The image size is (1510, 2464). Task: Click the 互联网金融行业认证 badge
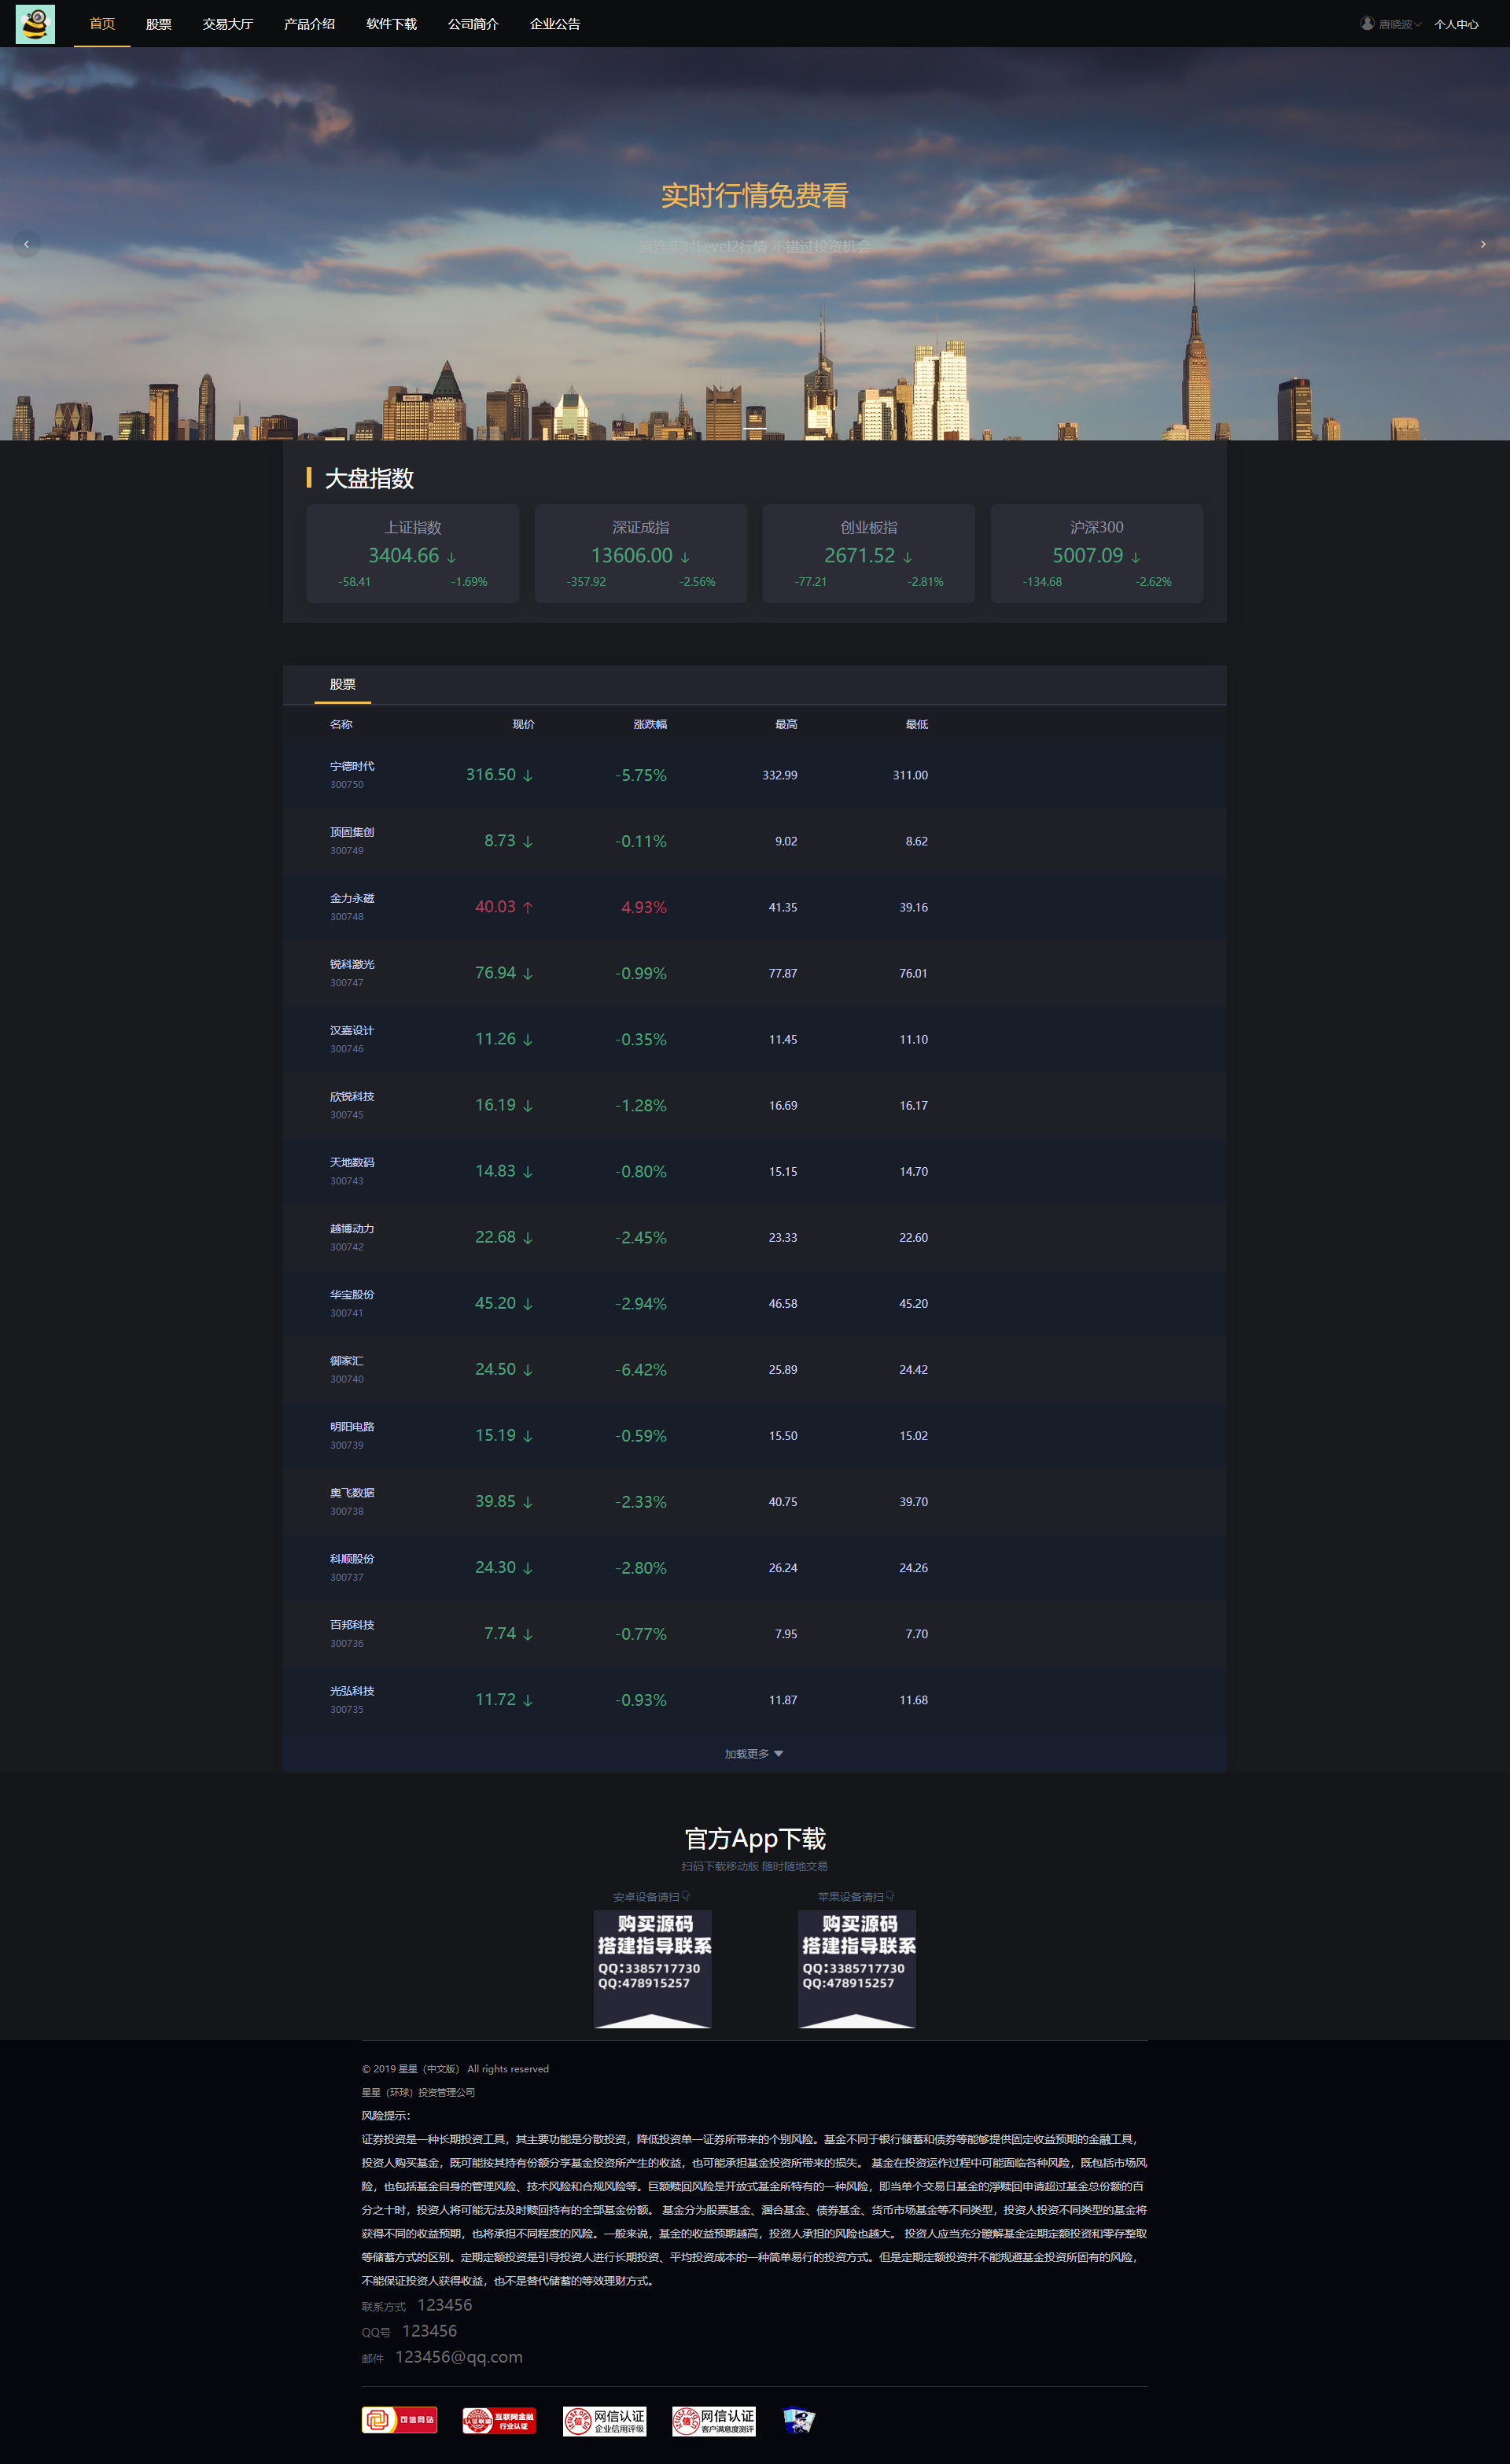(499, 2420)
